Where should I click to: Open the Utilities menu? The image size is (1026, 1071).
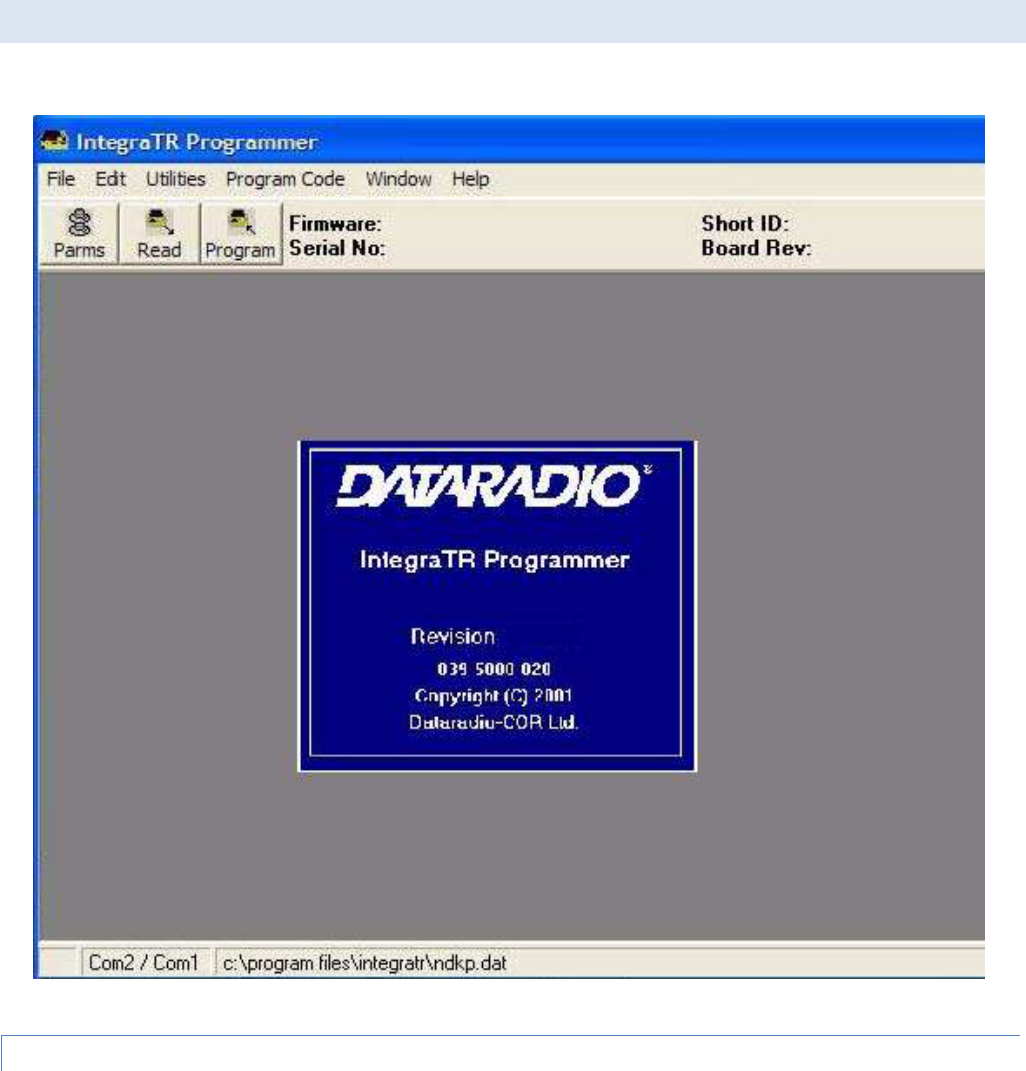coord(176,179)
